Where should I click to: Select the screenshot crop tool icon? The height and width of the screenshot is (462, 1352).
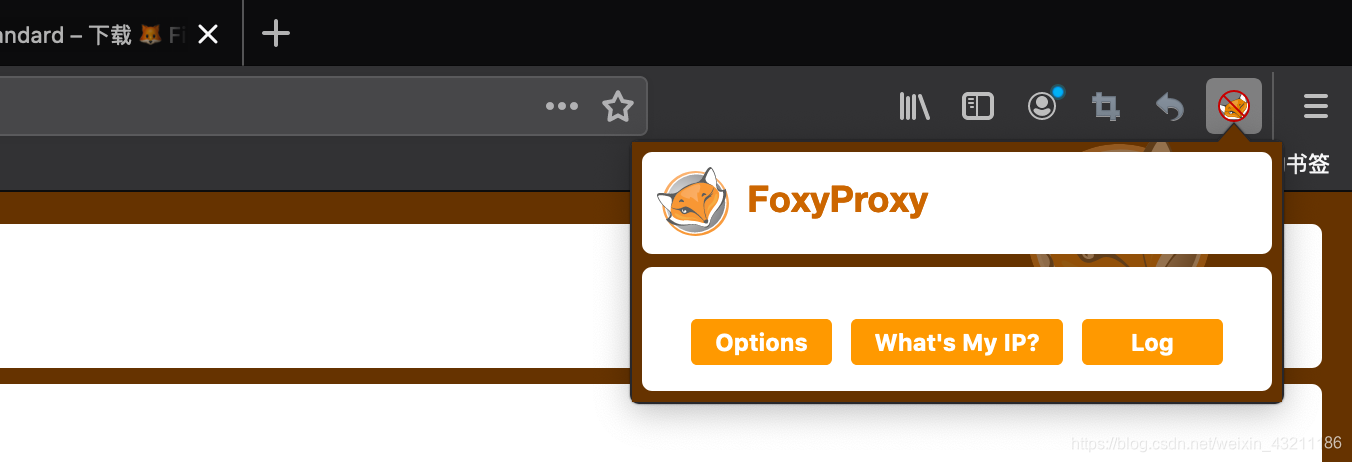(x=1106, y=106)
